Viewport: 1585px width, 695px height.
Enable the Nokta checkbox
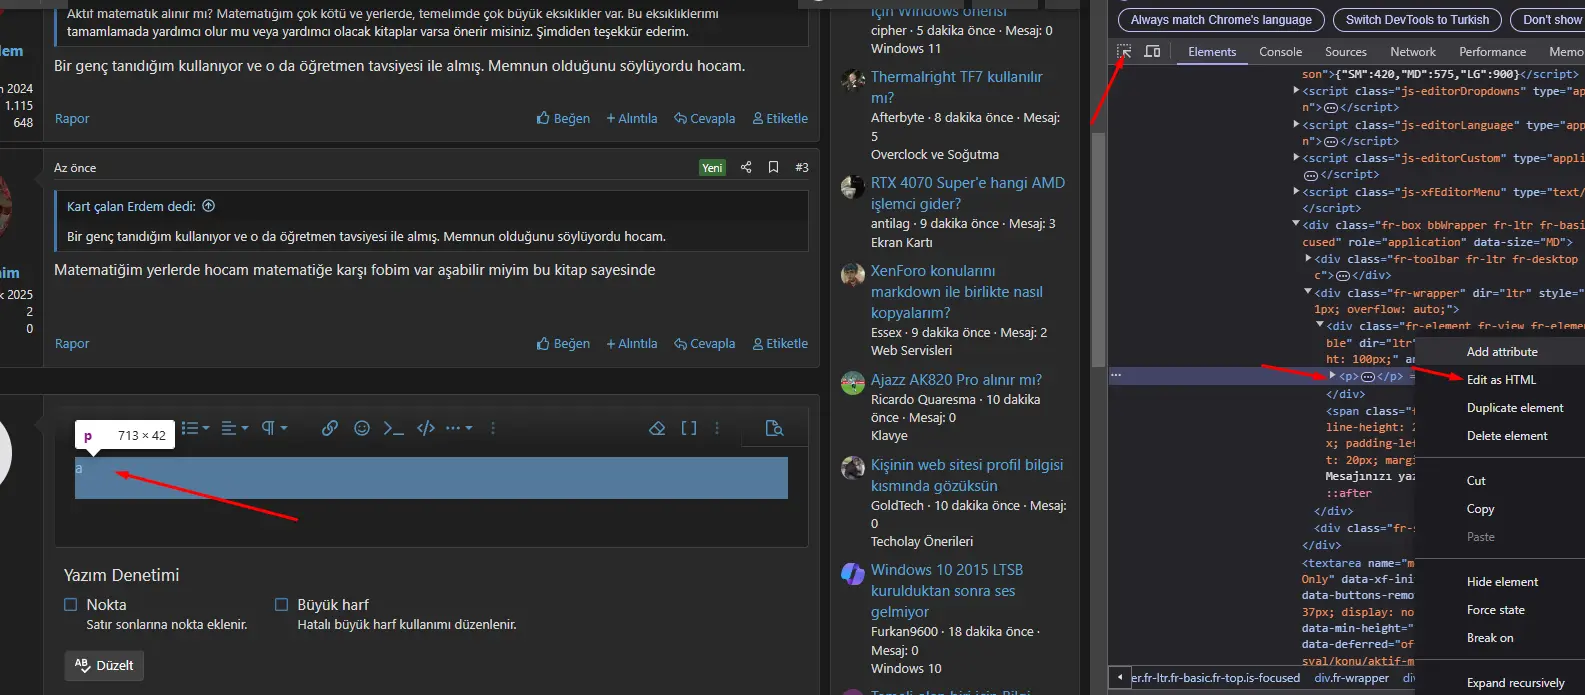(71, 604)
